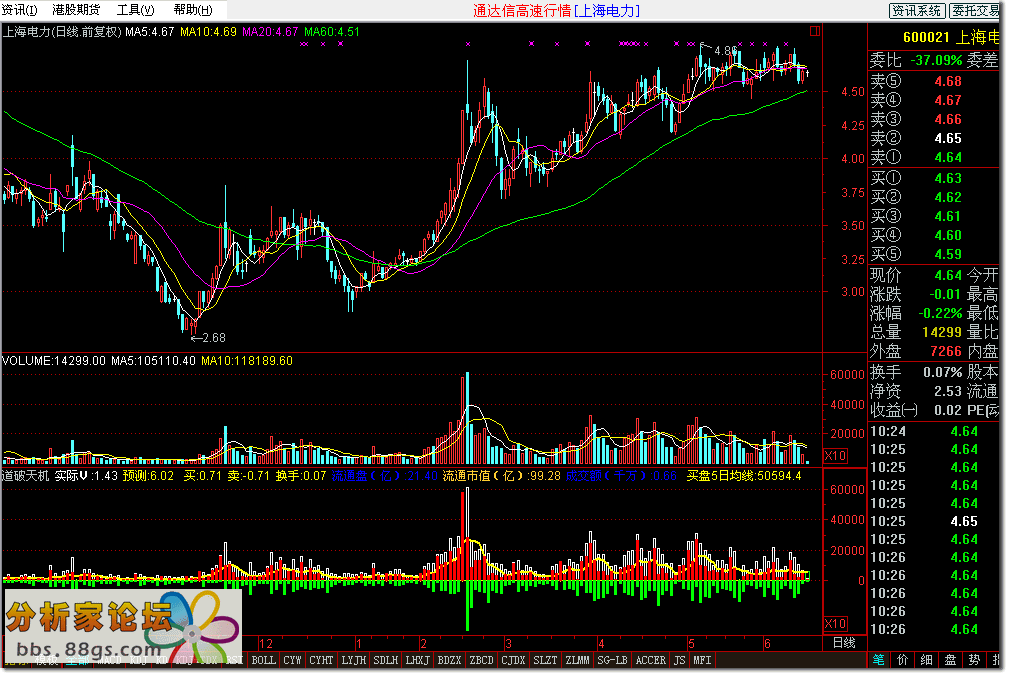Switch to the LYJH indicator tab
The height and width of the screenshot is (675, 1009).
point(353,660)
